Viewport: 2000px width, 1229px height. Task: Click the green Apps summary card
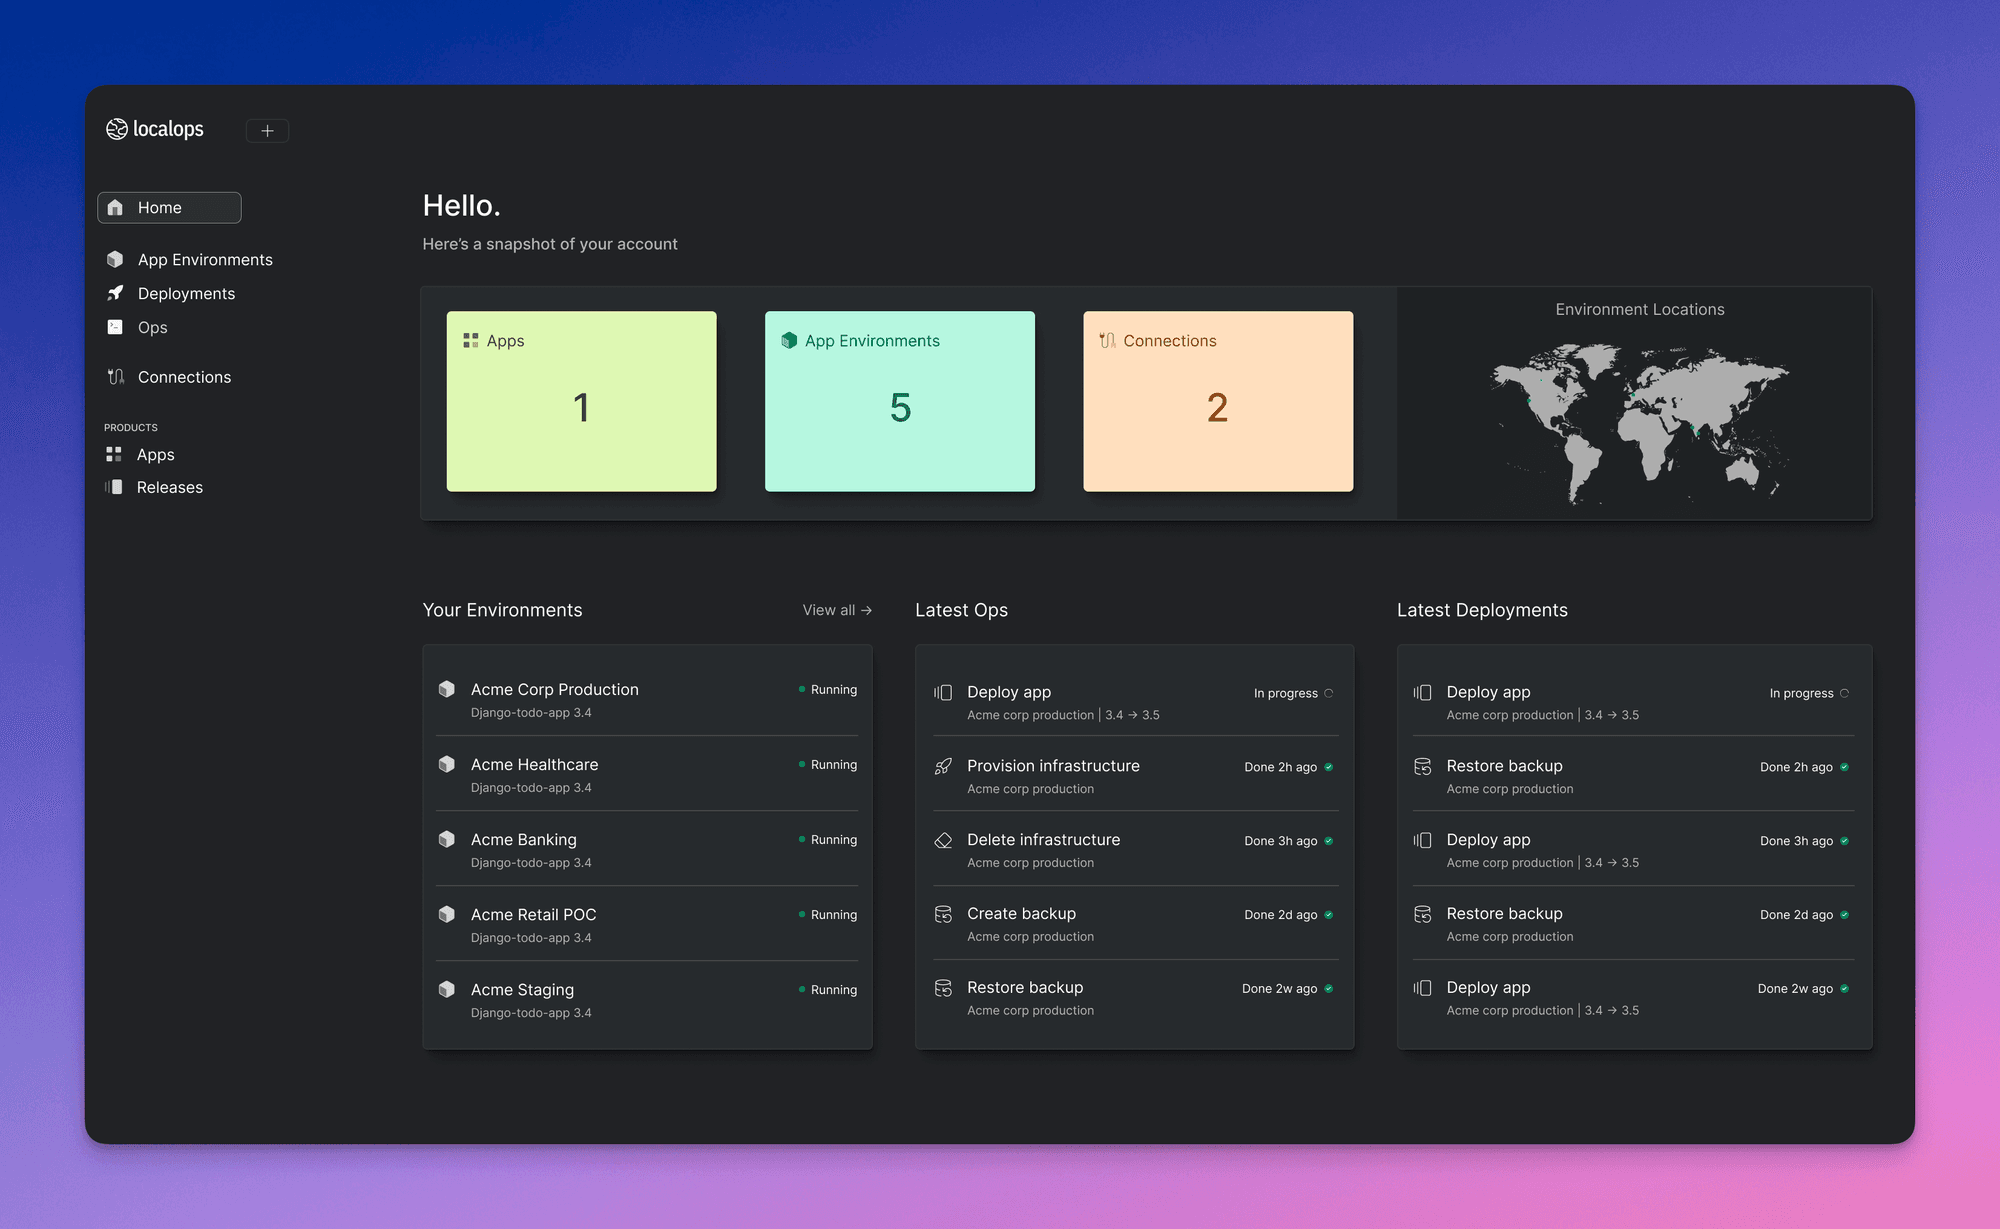point(581,401)
